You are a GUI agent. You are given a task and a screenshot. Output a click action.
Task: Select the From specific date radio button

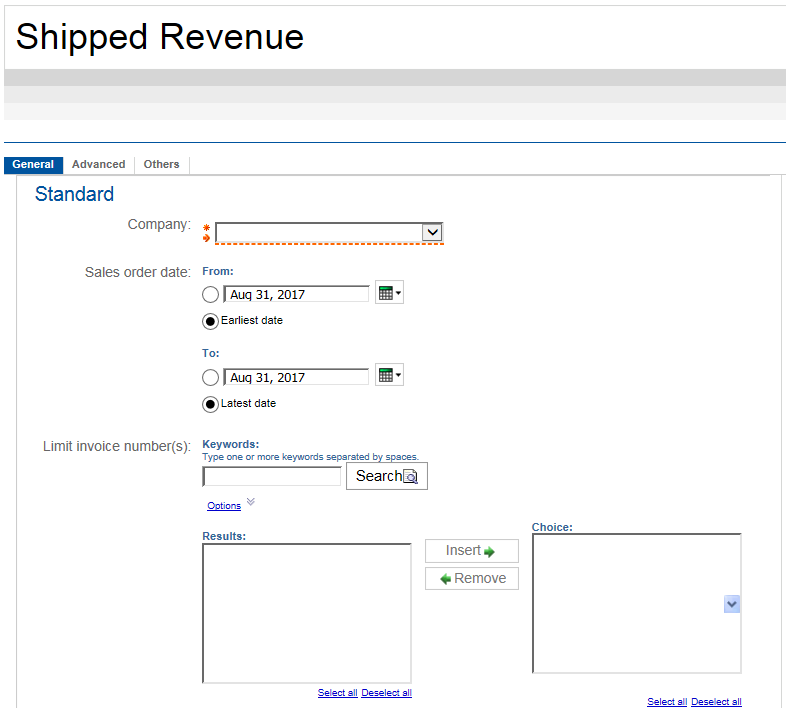[210, 295]
